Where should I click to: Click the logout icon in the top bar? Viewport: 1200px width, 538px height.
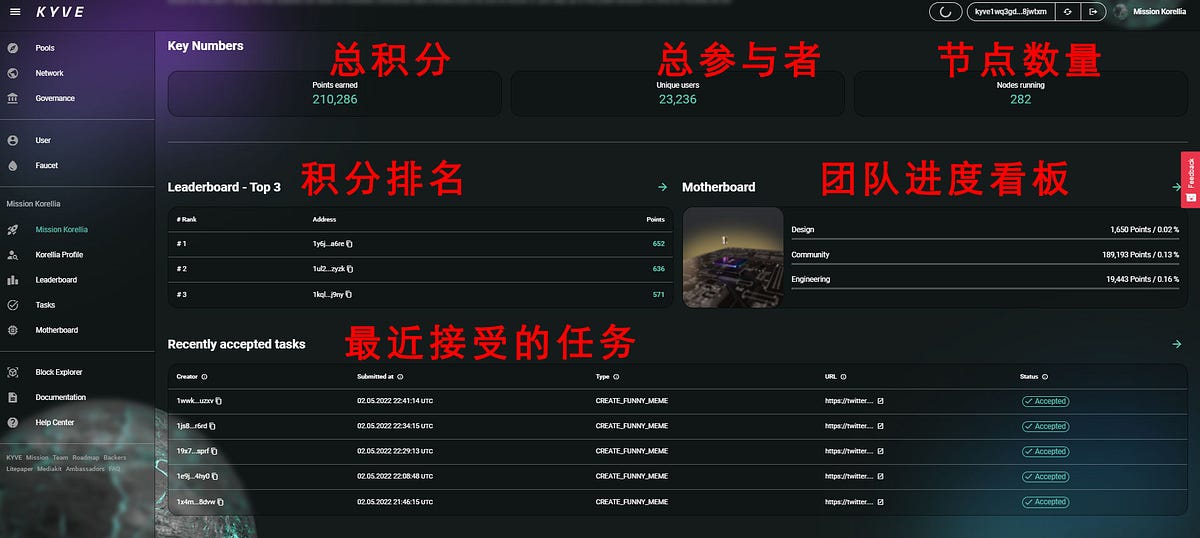(x=1093, y=12)
